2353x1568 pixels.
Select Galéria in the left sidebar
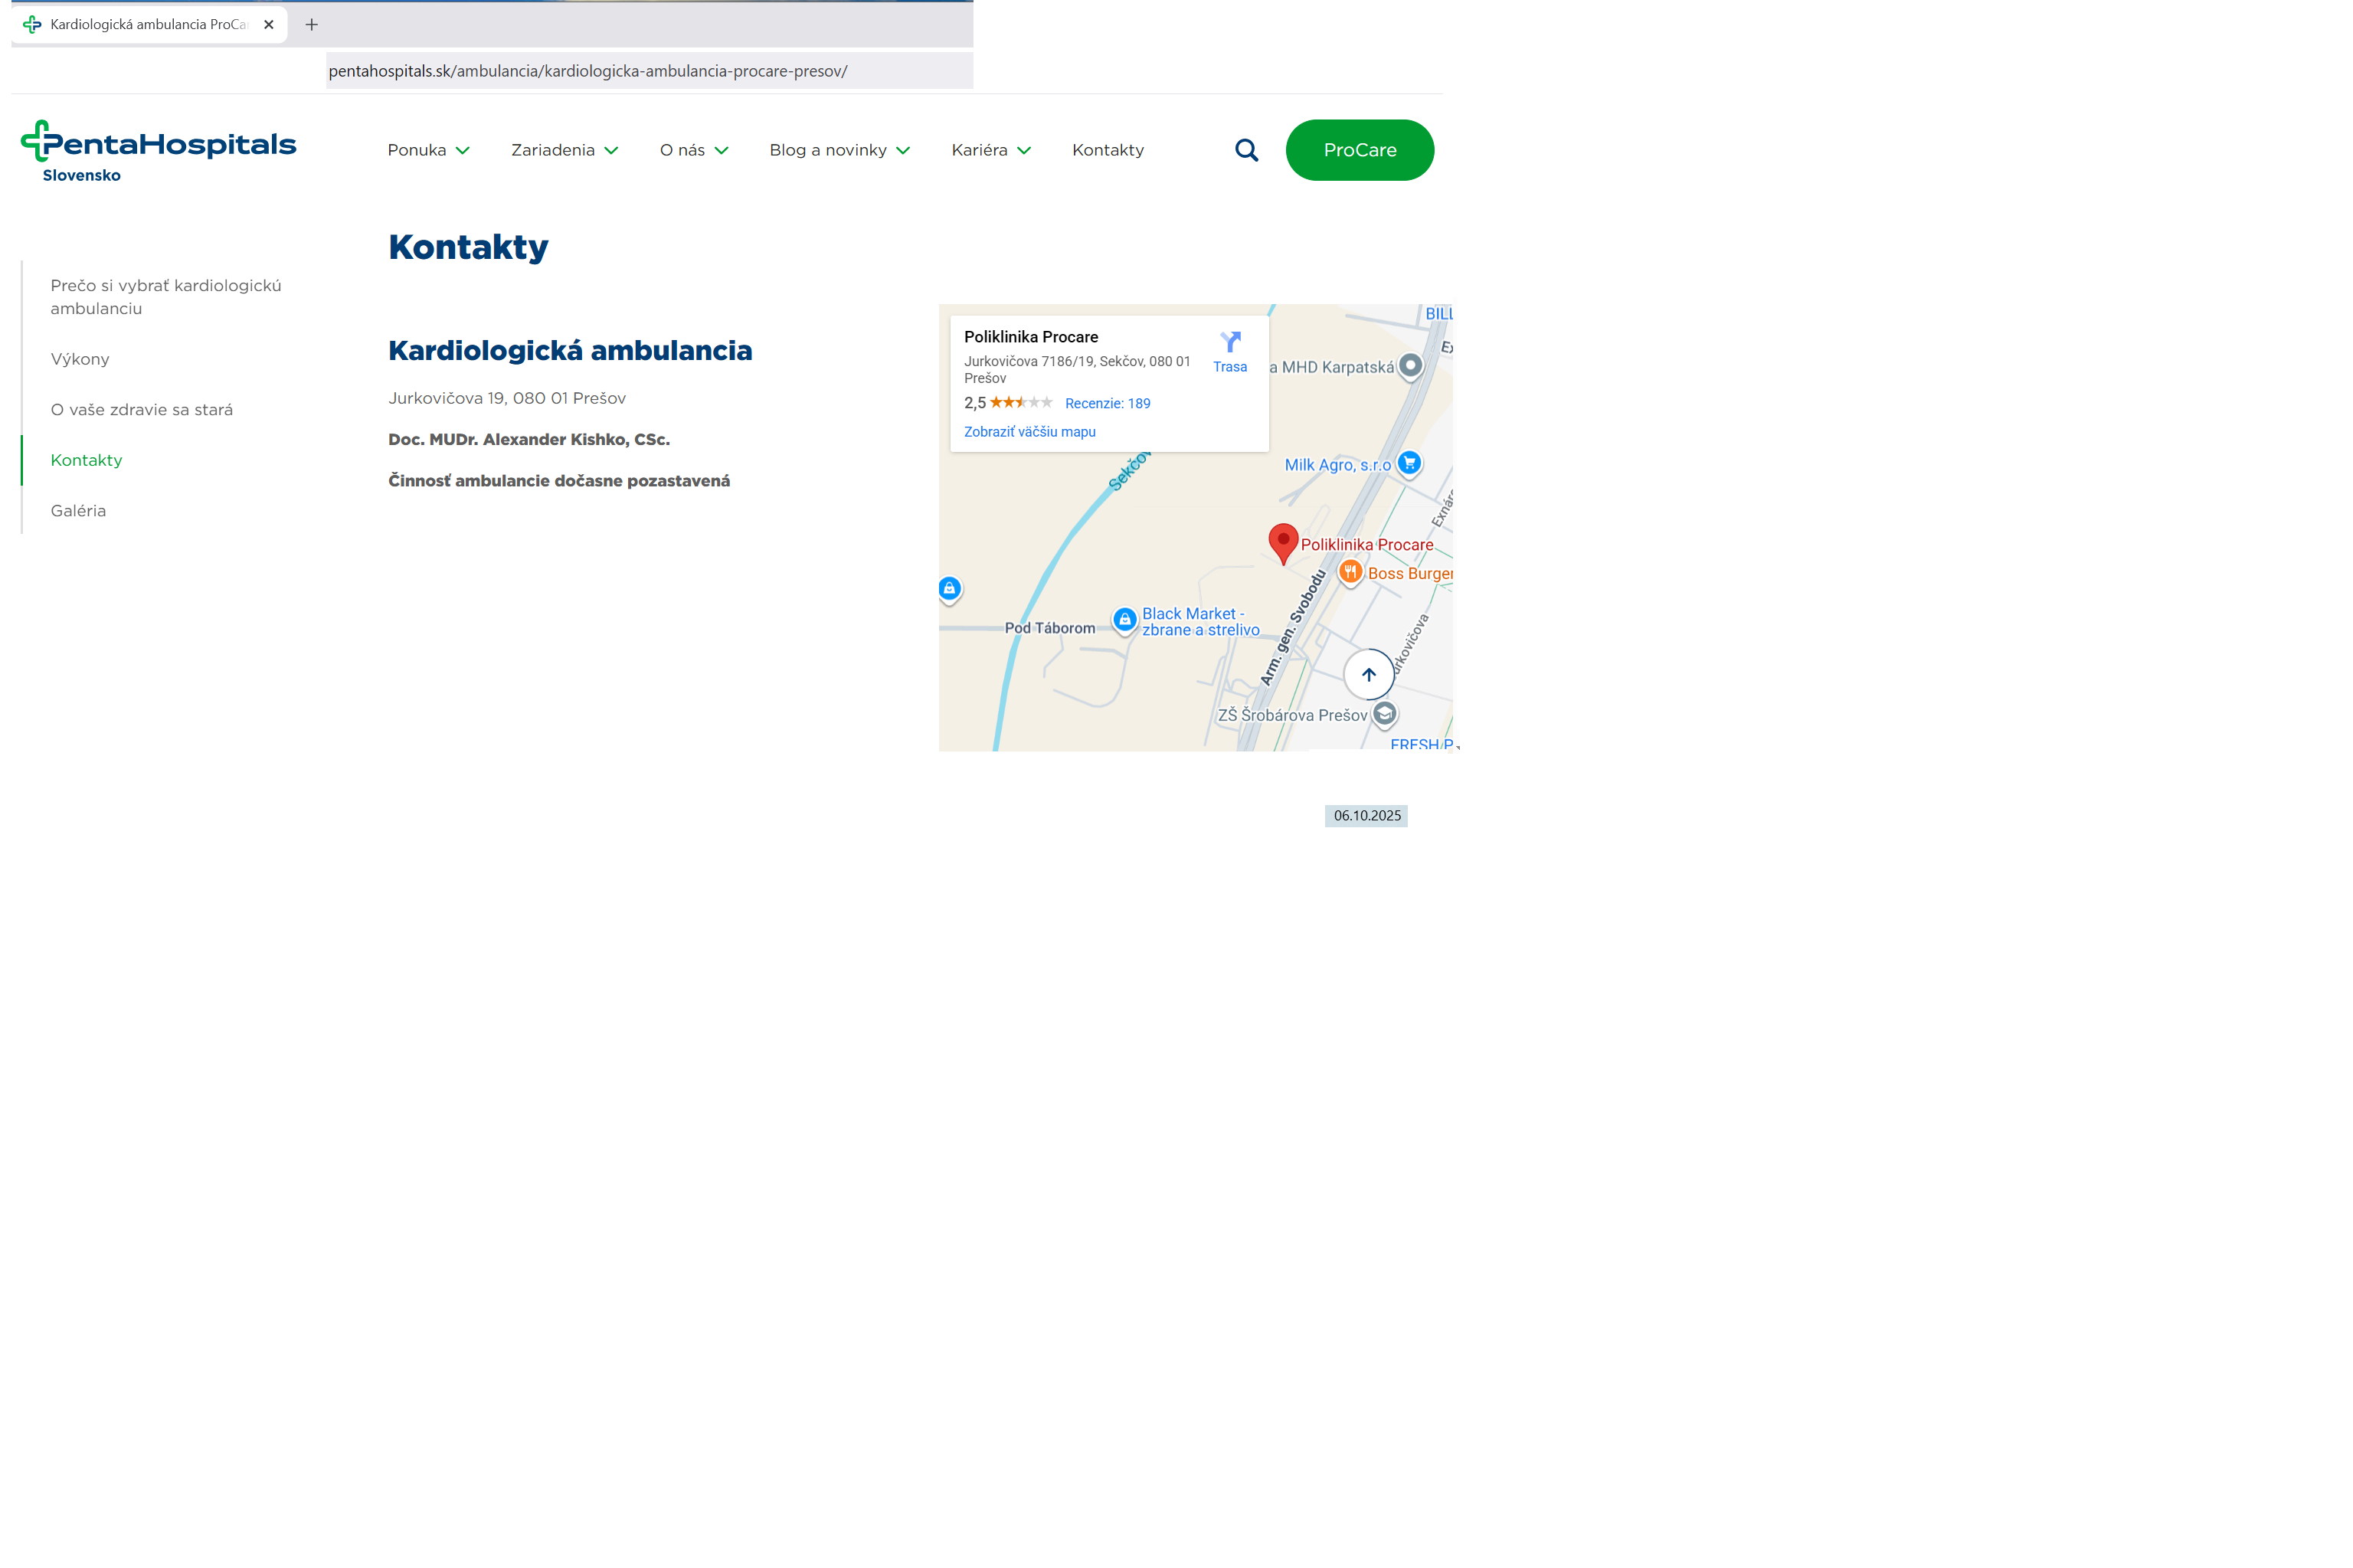point(78,511)
